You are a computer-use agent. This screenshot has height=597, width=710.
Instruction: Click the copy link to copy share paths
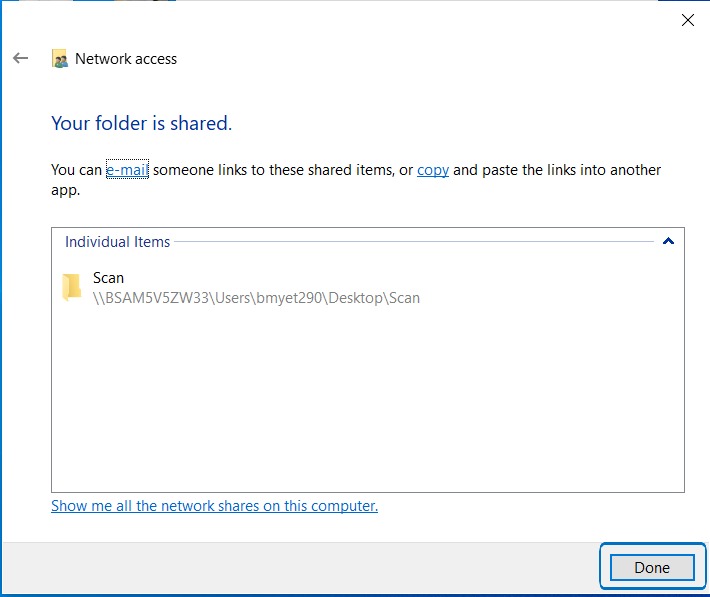point(432,170)
